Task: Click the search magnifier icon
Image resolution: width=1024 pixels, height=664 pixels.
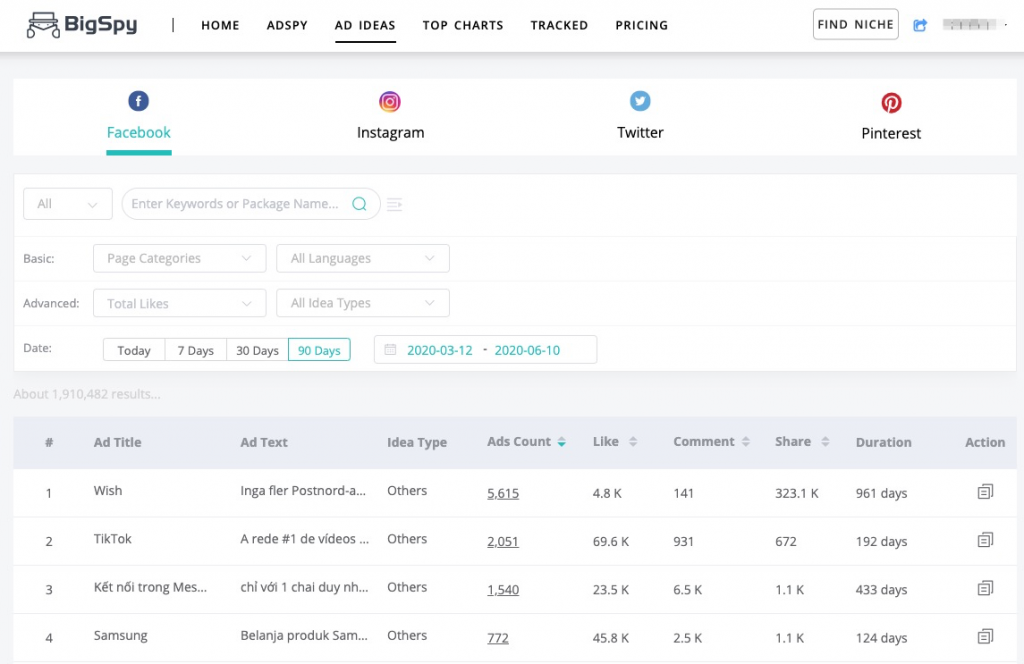Action: point(359,204)
